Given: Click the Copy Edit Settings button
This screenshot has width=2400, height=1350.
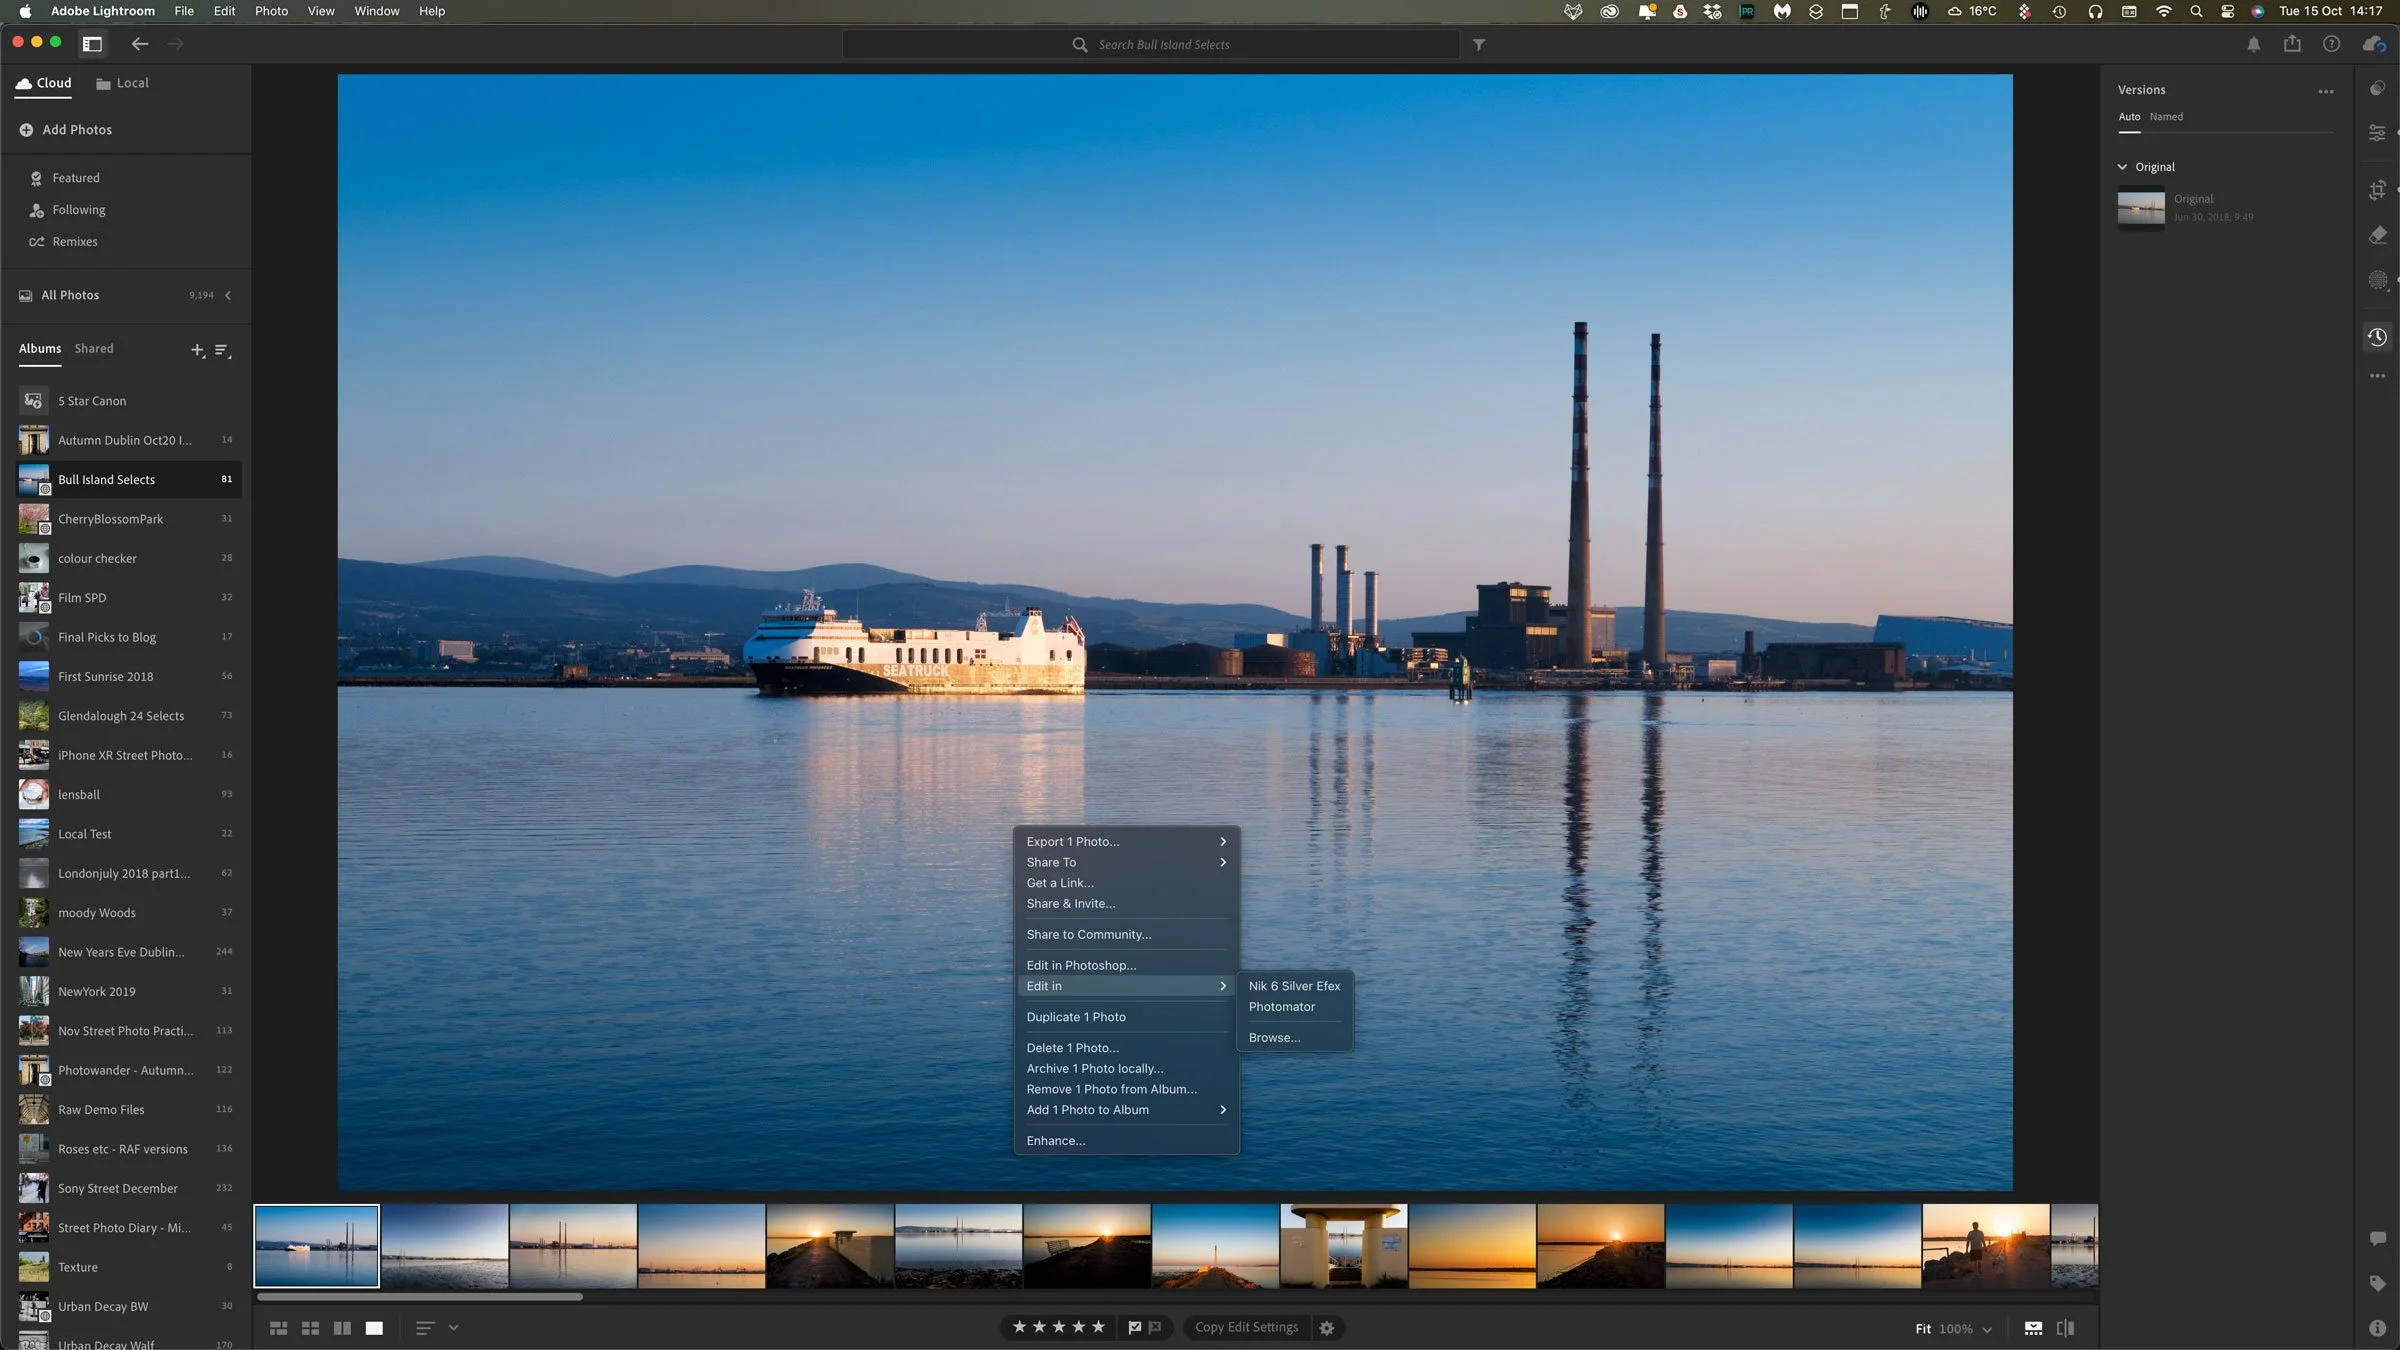Looking at the screenshot, I should pos(1246,1327).
